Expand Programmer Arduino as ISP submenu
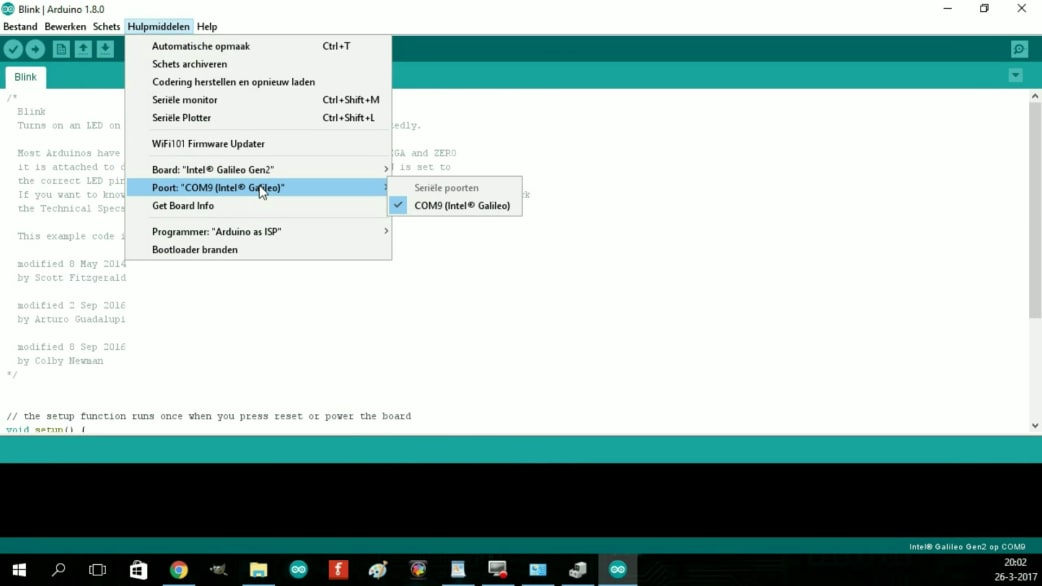Viewport: 1042px width, 586px height. point(259,231)
